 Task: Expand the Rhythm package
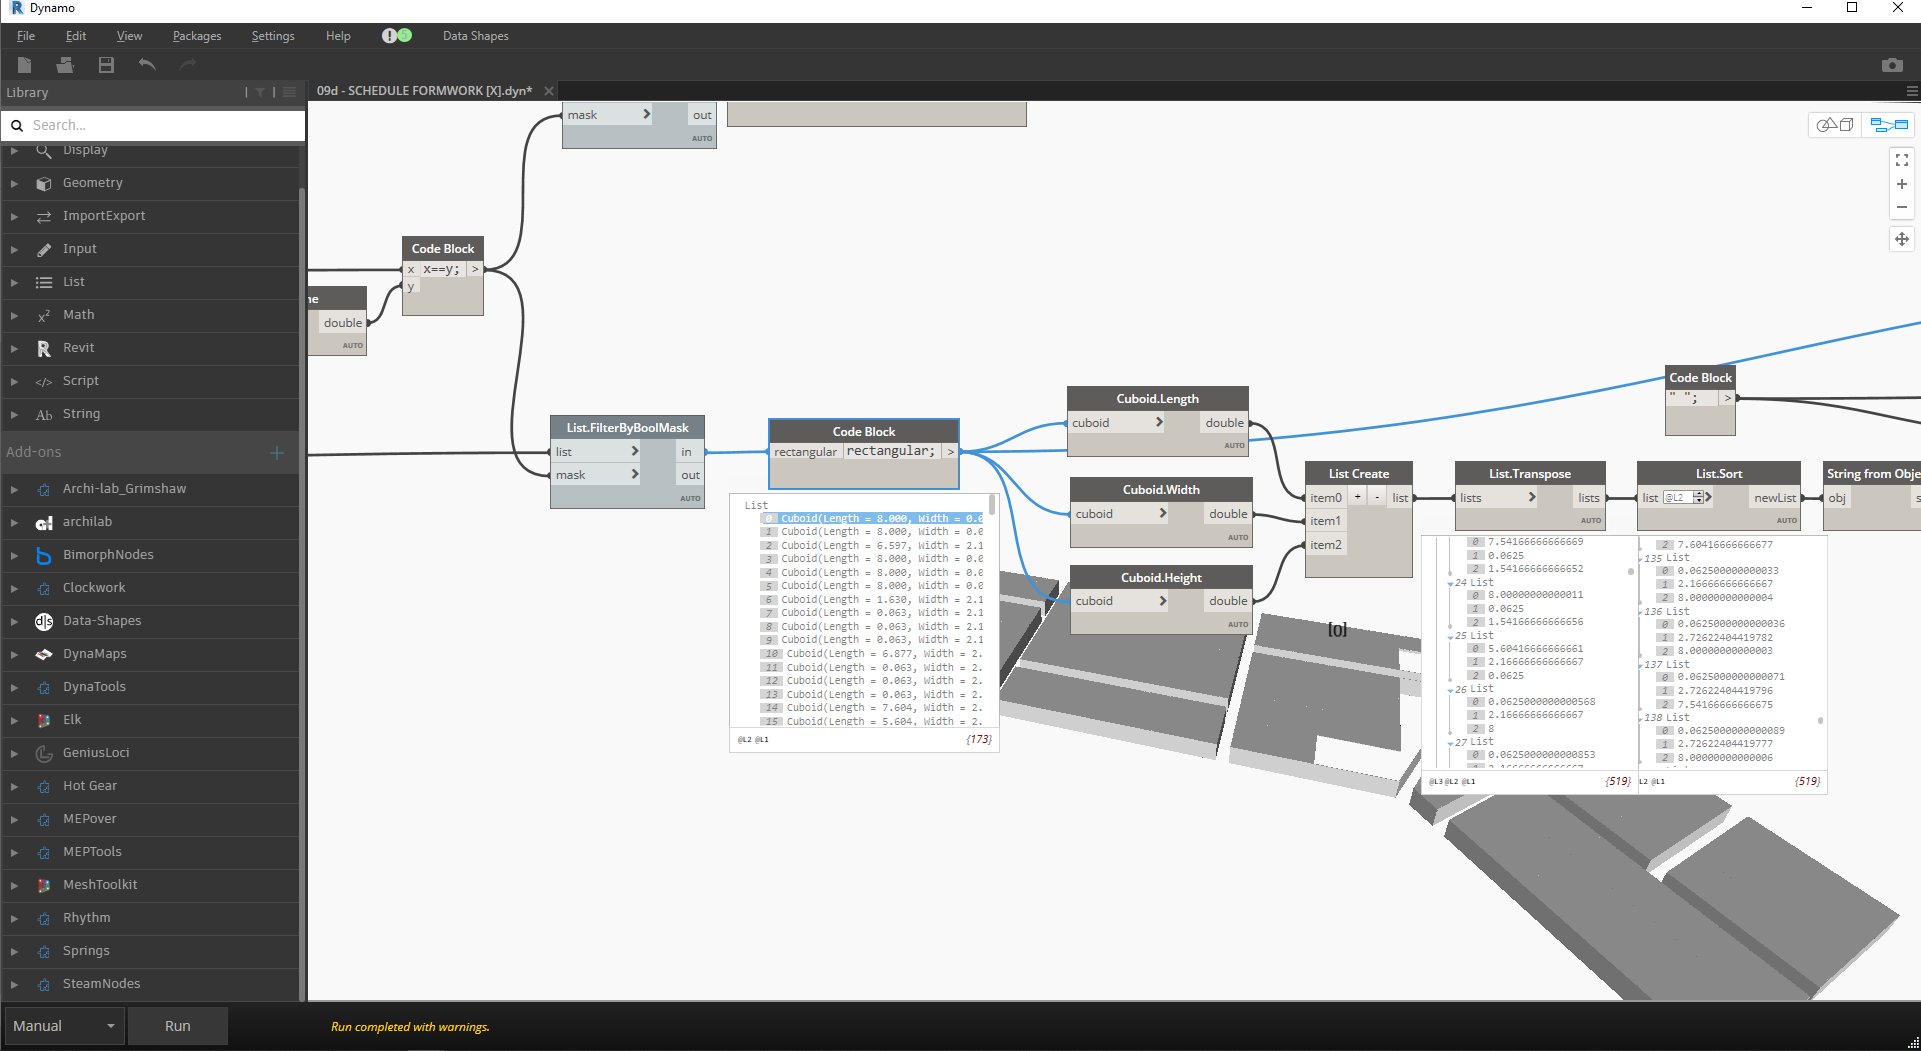point(14,918)
